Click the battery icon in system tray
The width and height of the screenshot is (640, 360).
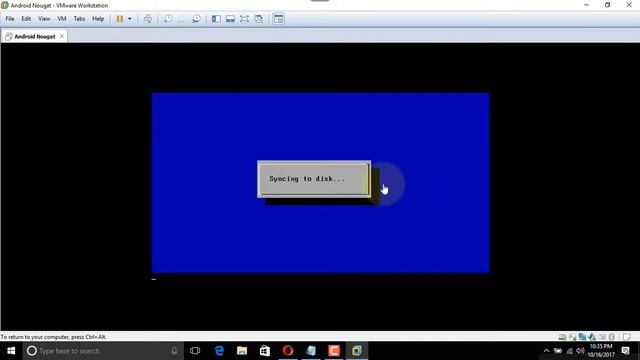pyautogui.click(x=558, y=351)
